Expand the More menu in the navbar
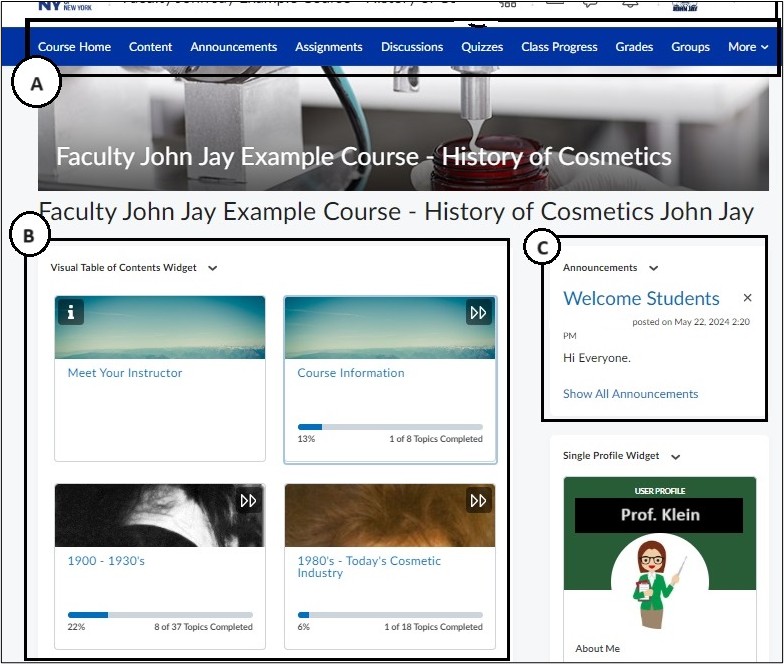The image size is (784, 664). (x=748, y=47)
